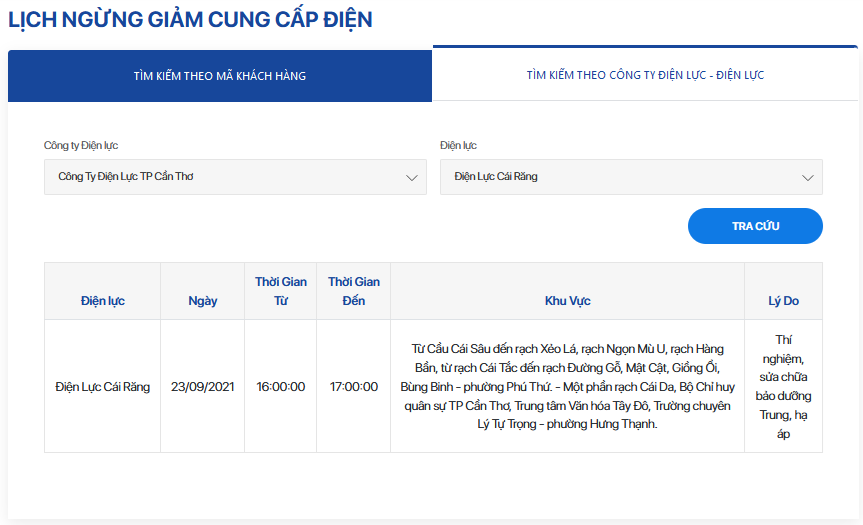Switch to Tìm kiếm theo mã khách hàng tab
The image size is (863, 525).
(x=220, y=76)
